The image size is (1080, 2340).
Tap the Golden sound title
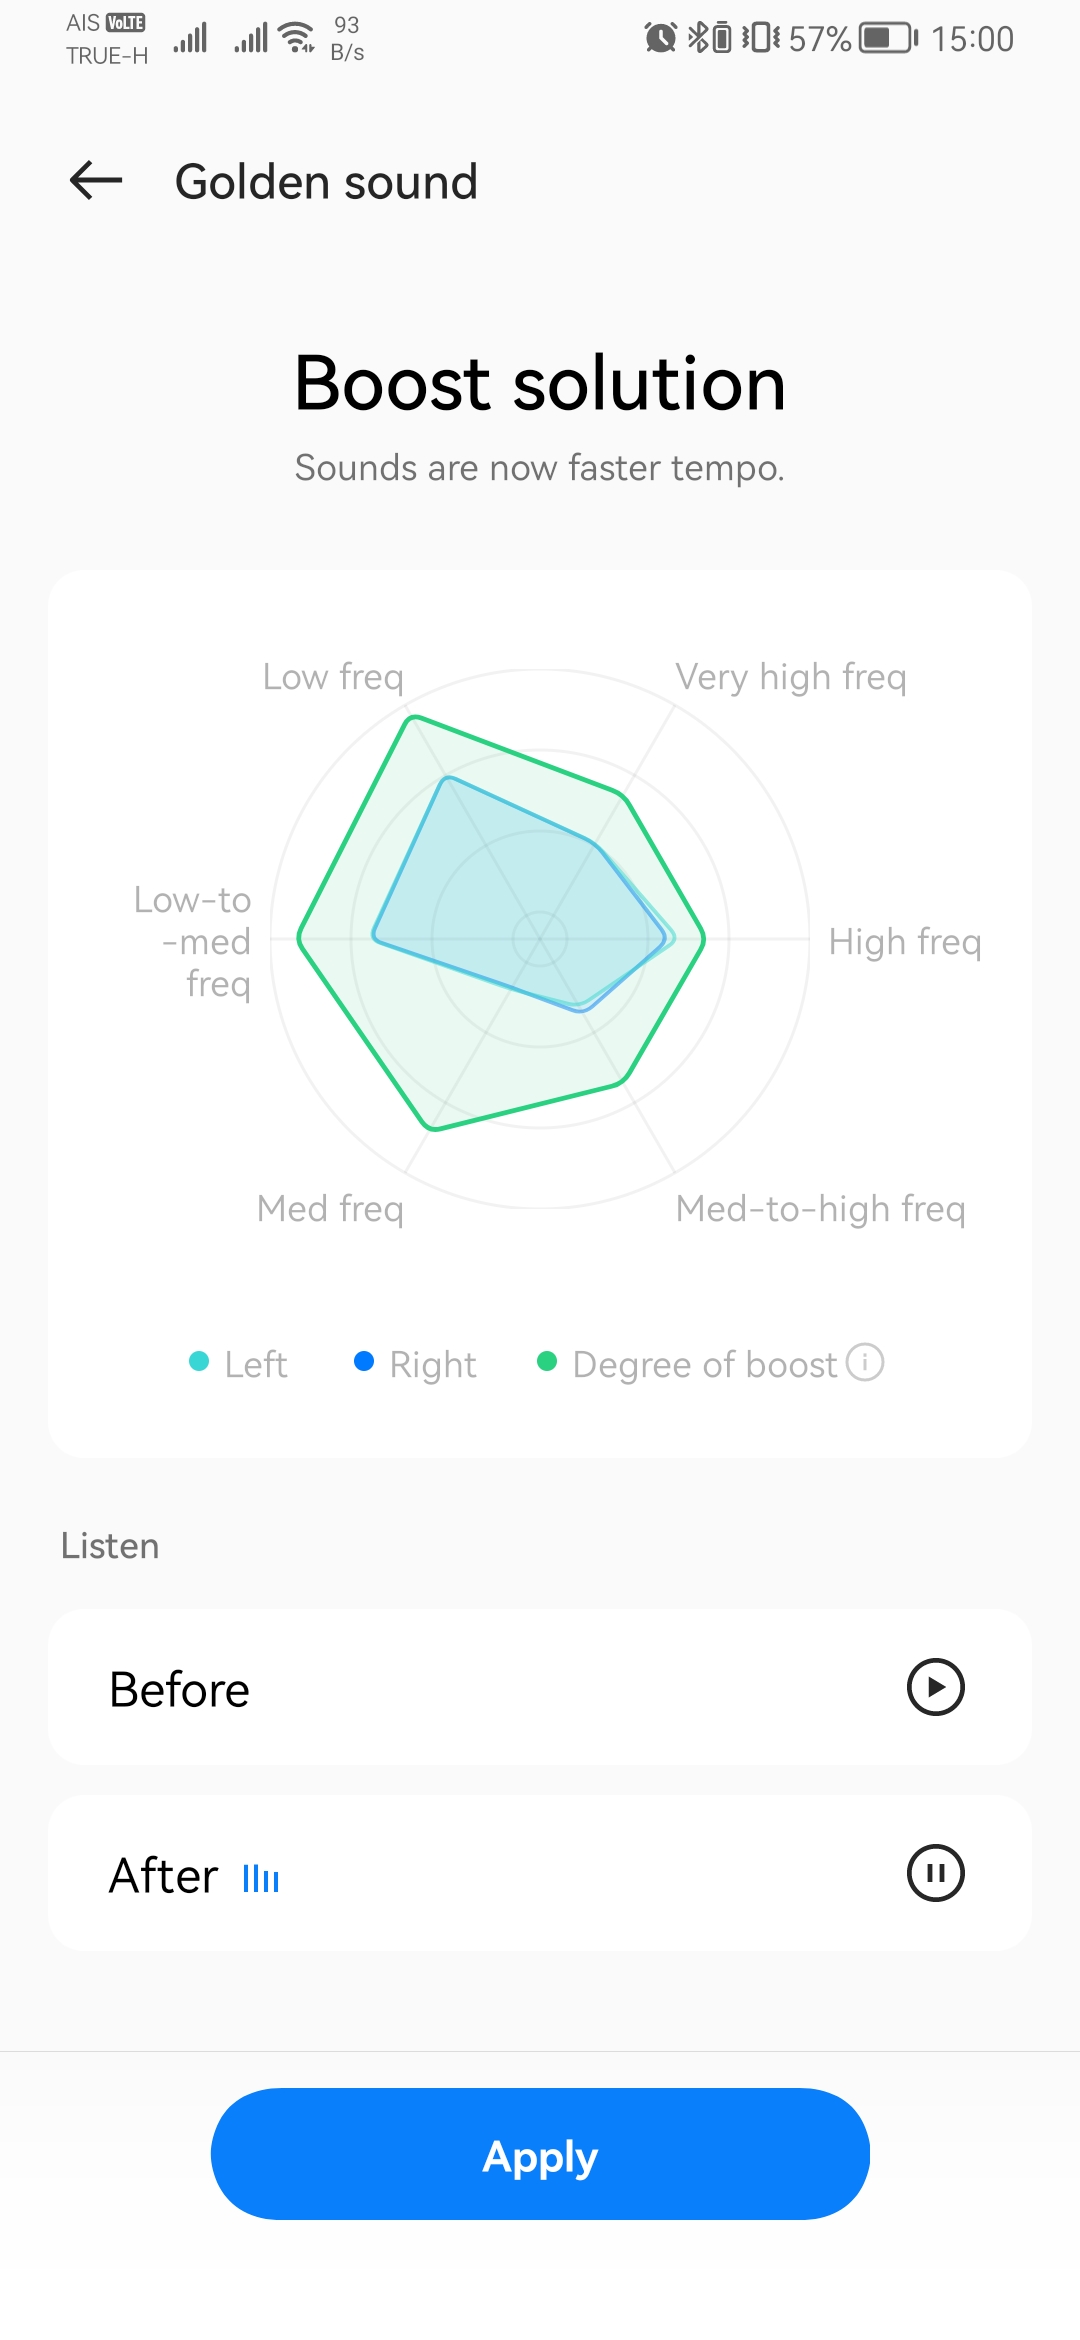[x=326, y=182]
